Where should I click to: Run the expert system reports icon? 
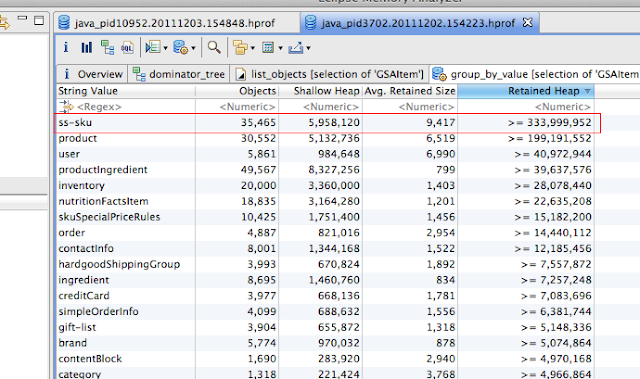coord(153,48)
